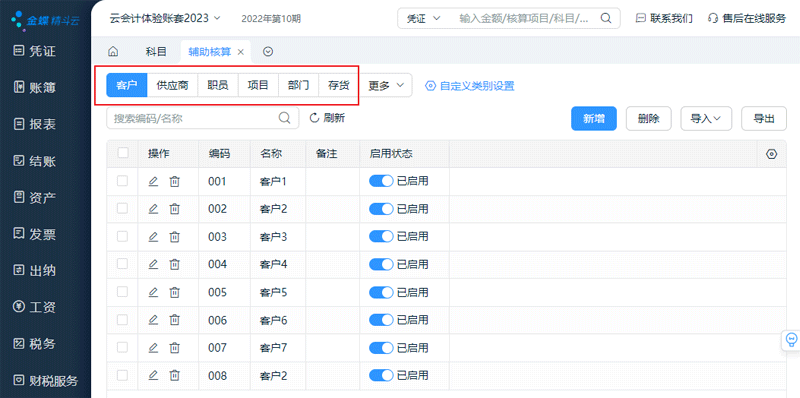Switch to the 科目 tab
Screen dimensions: 800x398
click(x=156, y=52)
